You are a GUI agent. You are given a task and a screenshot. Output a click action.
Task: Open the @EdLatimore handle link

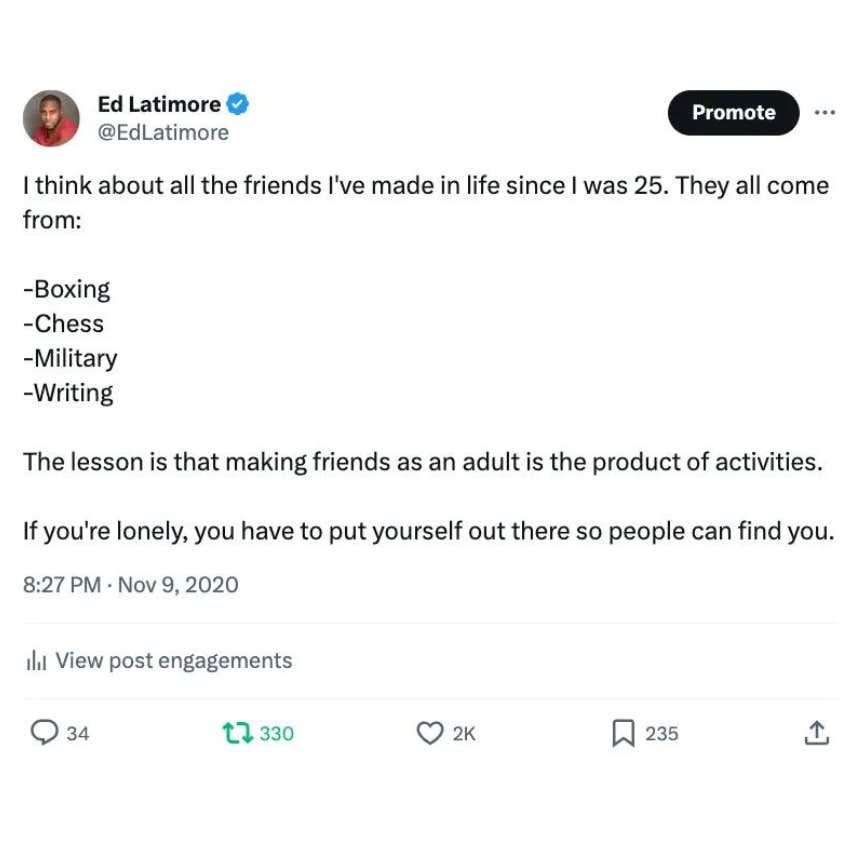pyautogui.click(x=163, y=133)
